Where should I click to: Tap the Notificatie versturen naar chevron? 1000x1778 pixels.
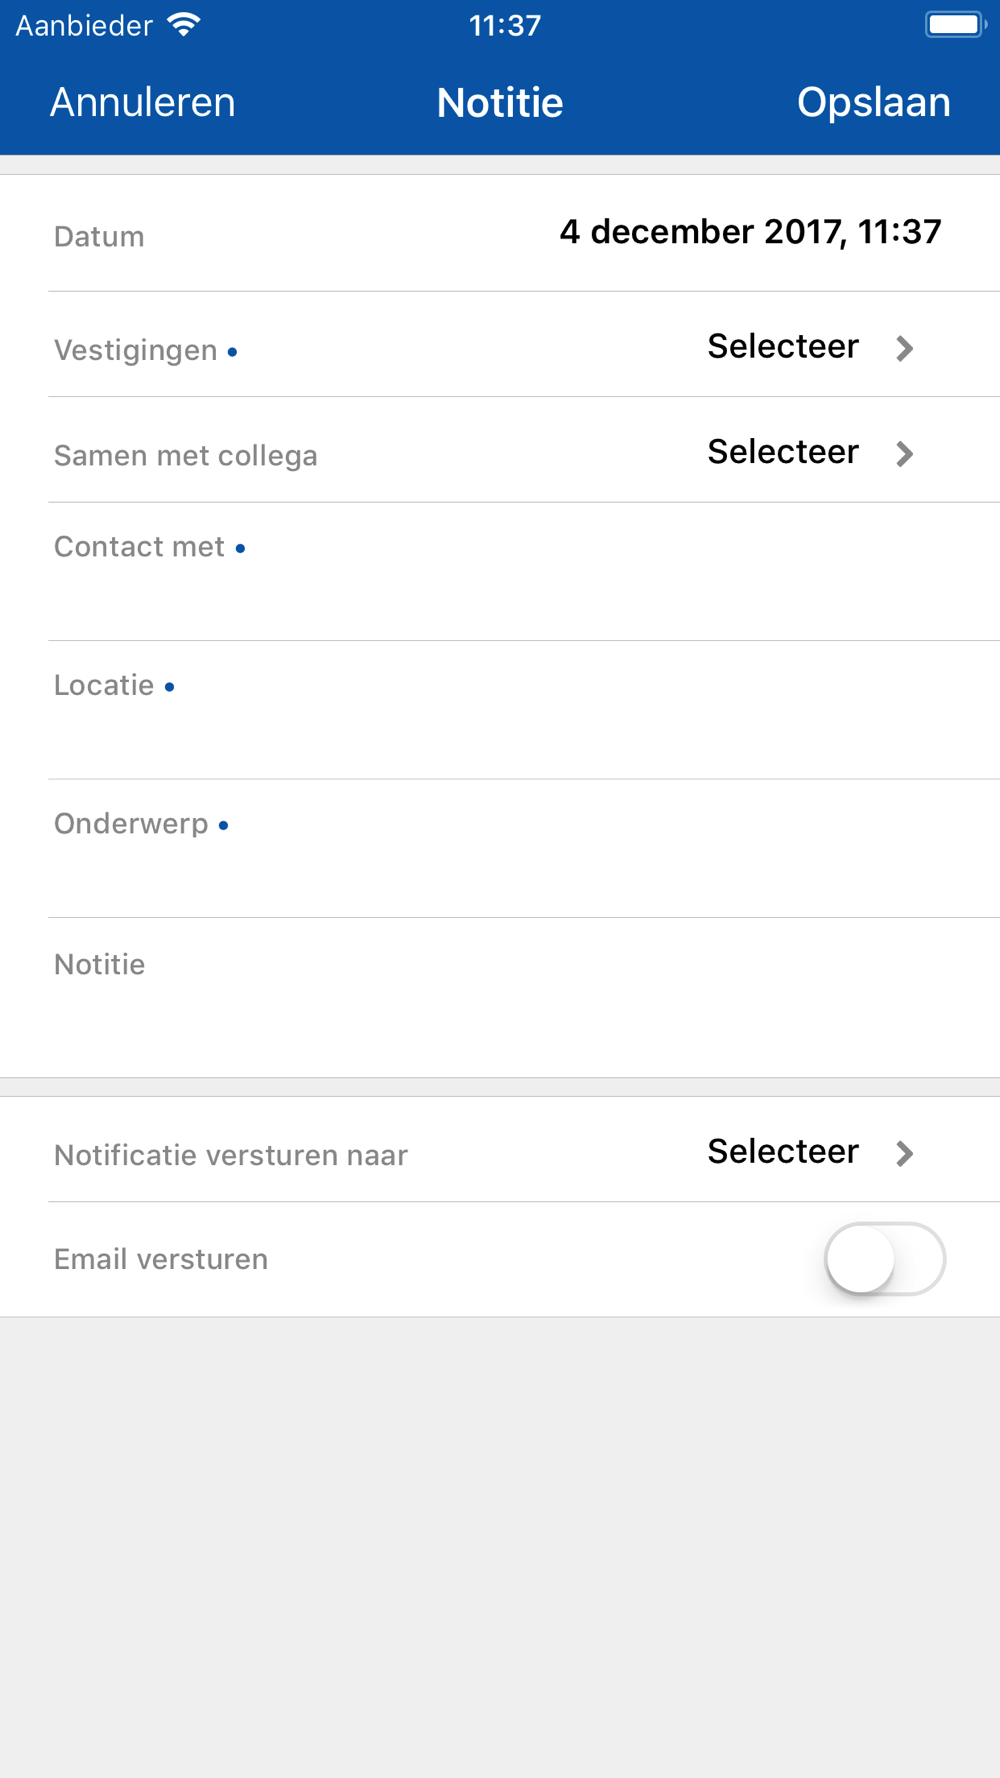click(904, 1153)
